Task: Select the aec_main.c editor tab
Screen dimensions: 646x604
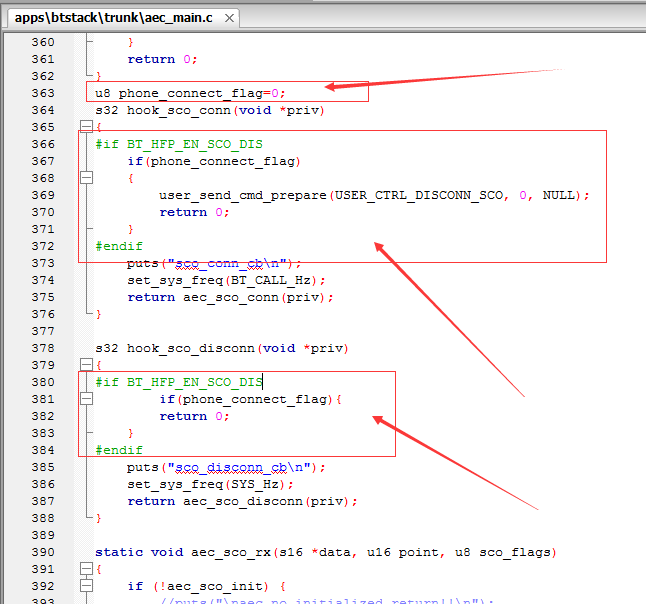Action: tap(123, 18)
